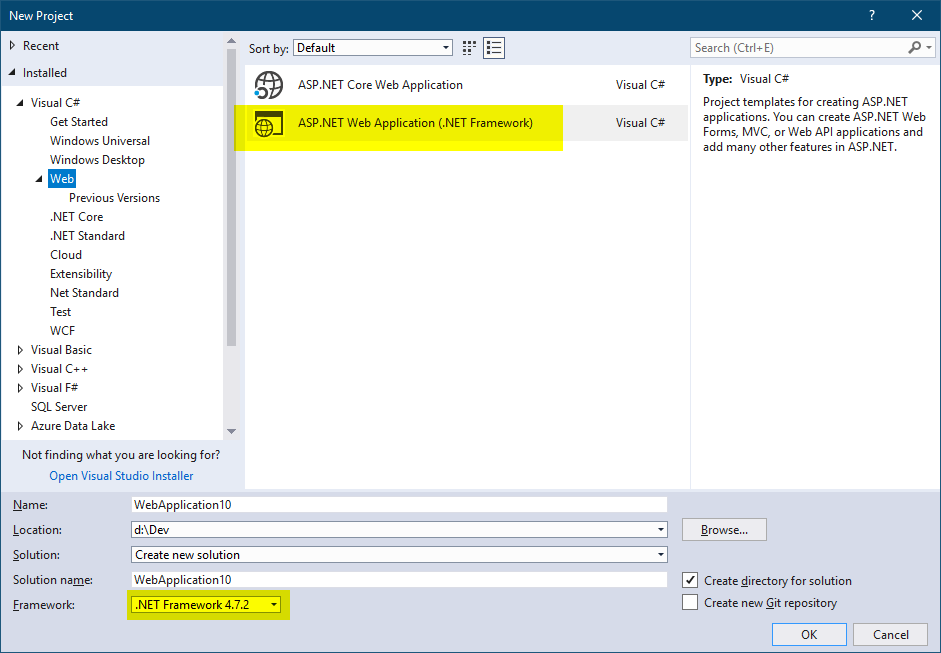The width and height of the screenshot is (941, 653).
Task: Open the Location dropdown arrow
Action: click(x=660, y=530)
